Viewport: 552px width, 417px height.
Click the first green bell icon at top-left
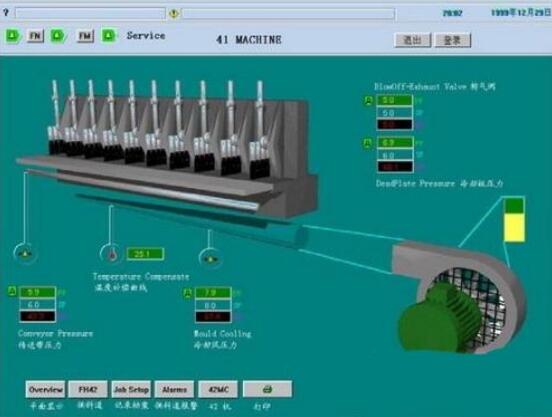pyautogui.click(x=13, y=36)
